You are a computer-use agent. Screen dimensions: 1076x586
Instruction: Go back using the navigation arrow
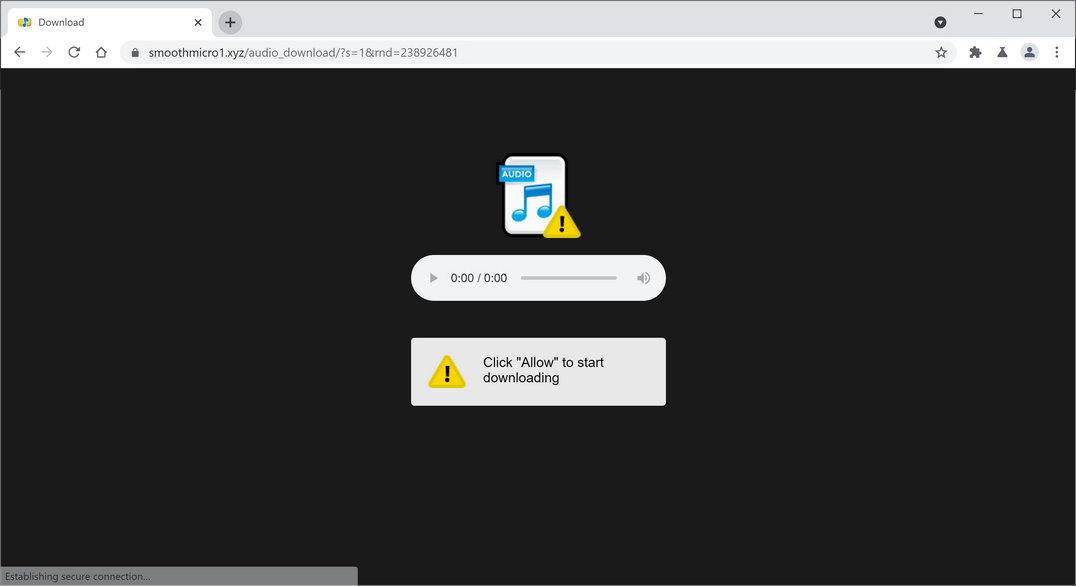(20, 51)
